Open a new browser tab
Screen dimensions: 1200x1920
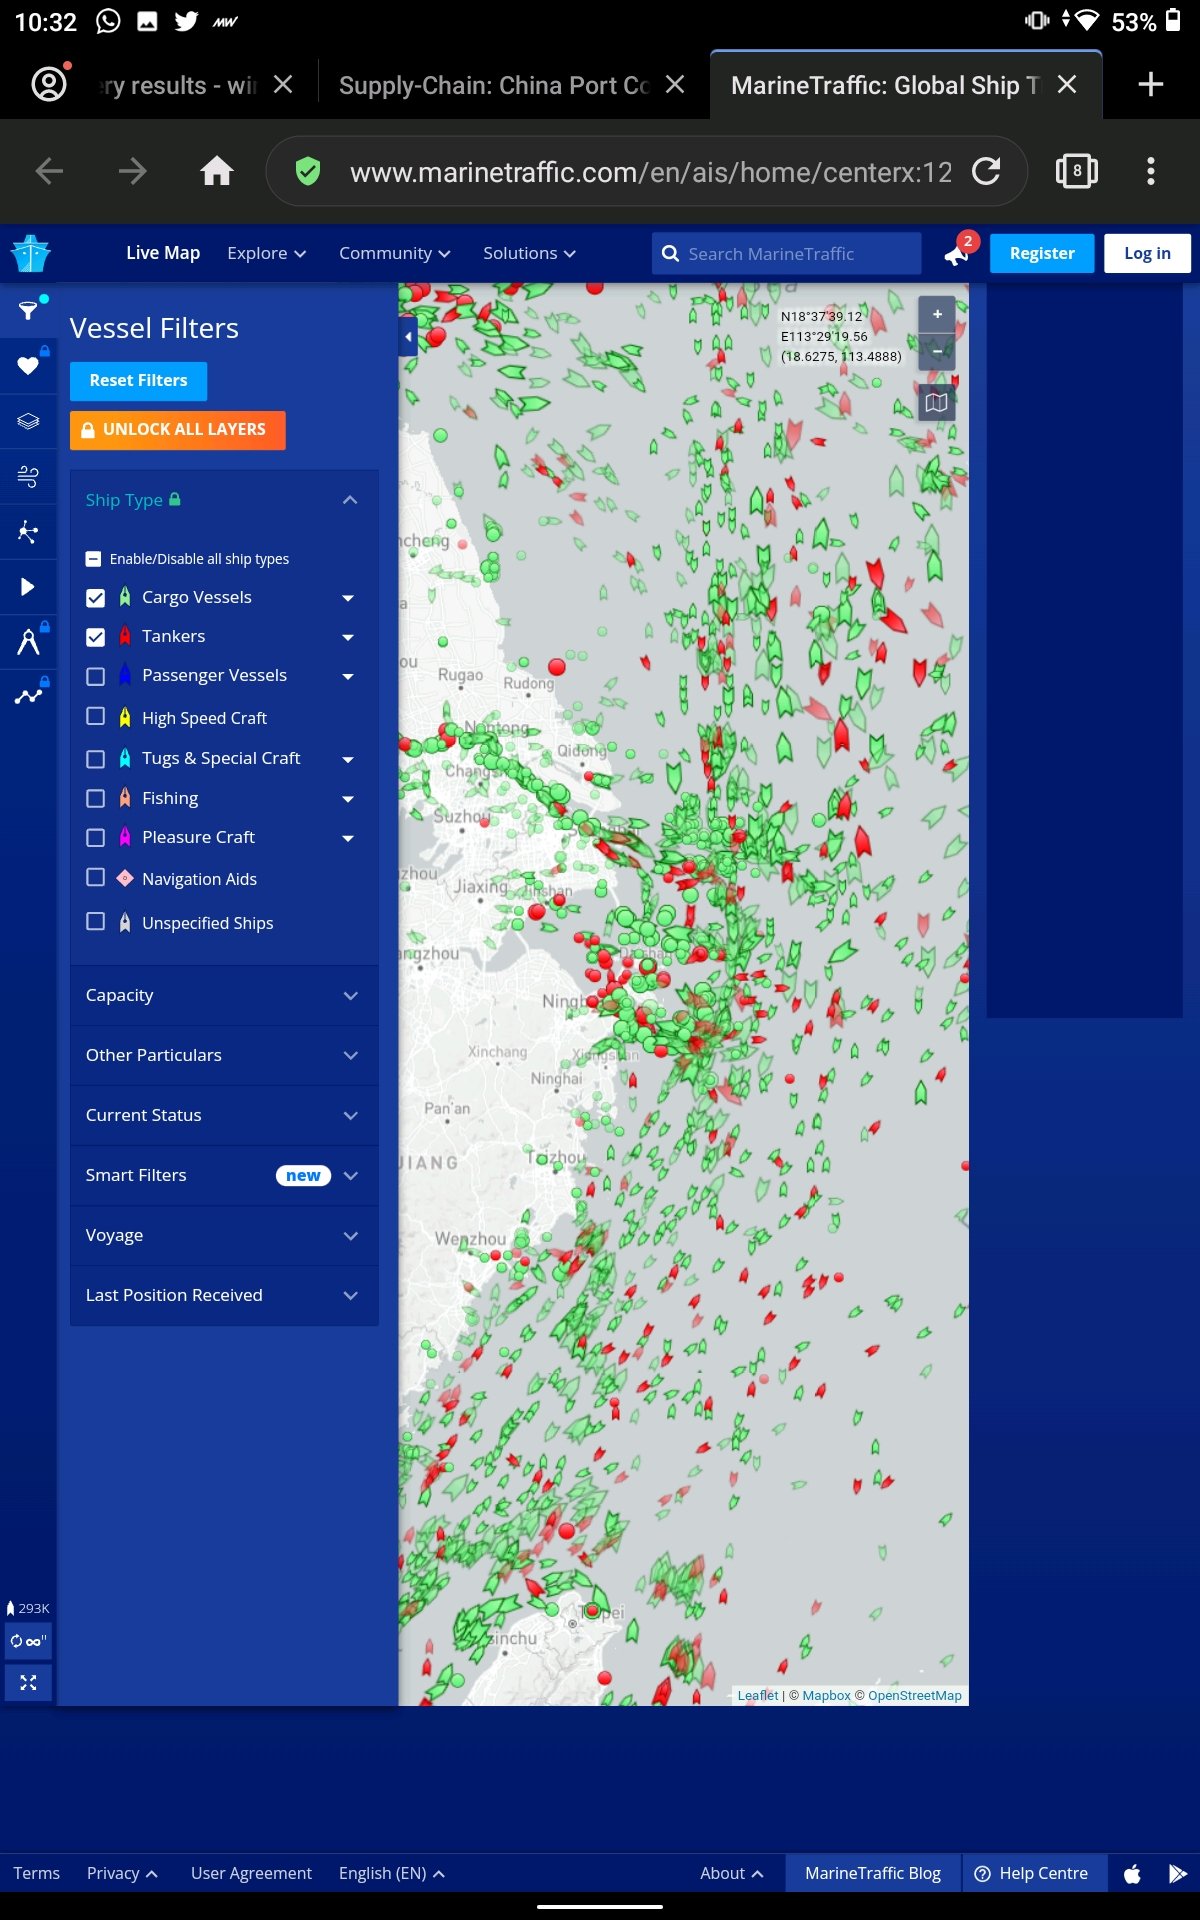pyautogui.click(x=1151, y=85)
